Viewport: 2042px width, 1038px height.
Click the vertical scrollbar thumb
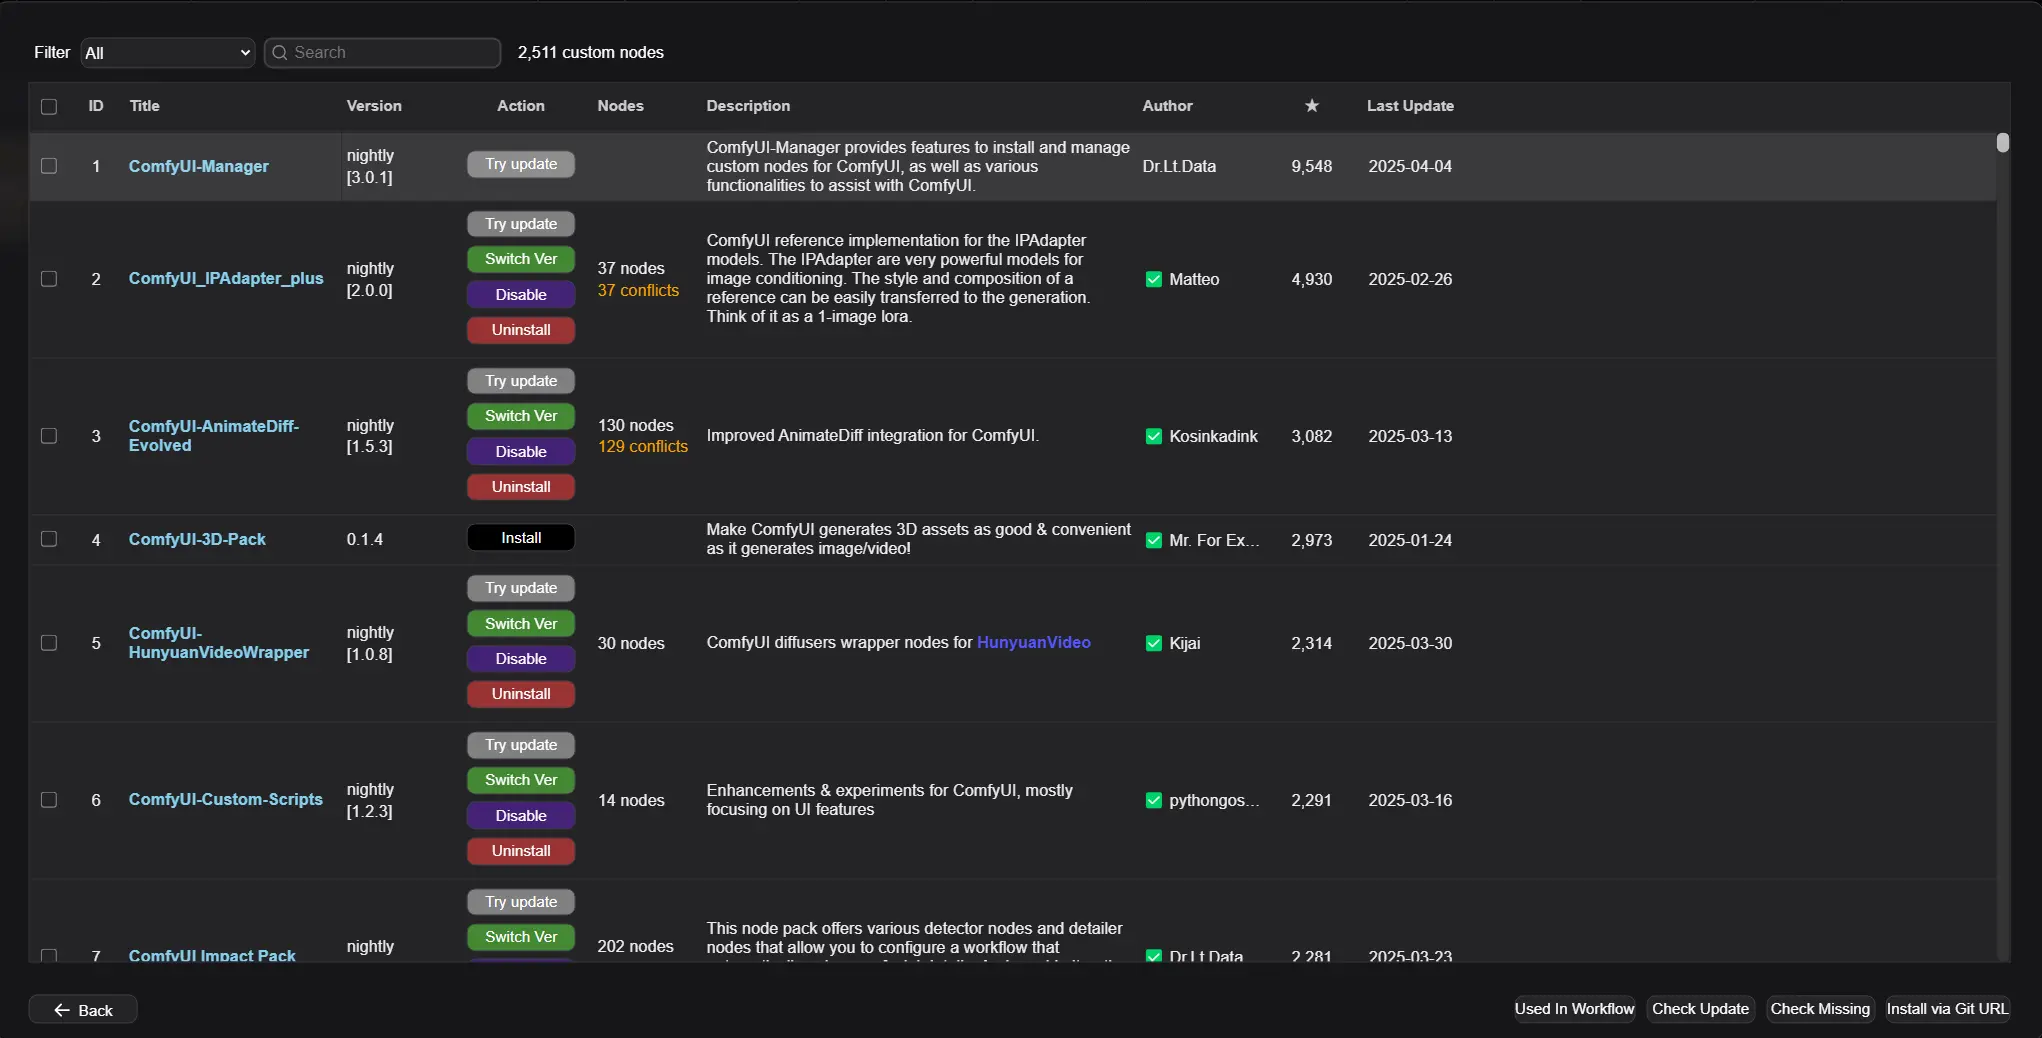[x=2002, y=143]
